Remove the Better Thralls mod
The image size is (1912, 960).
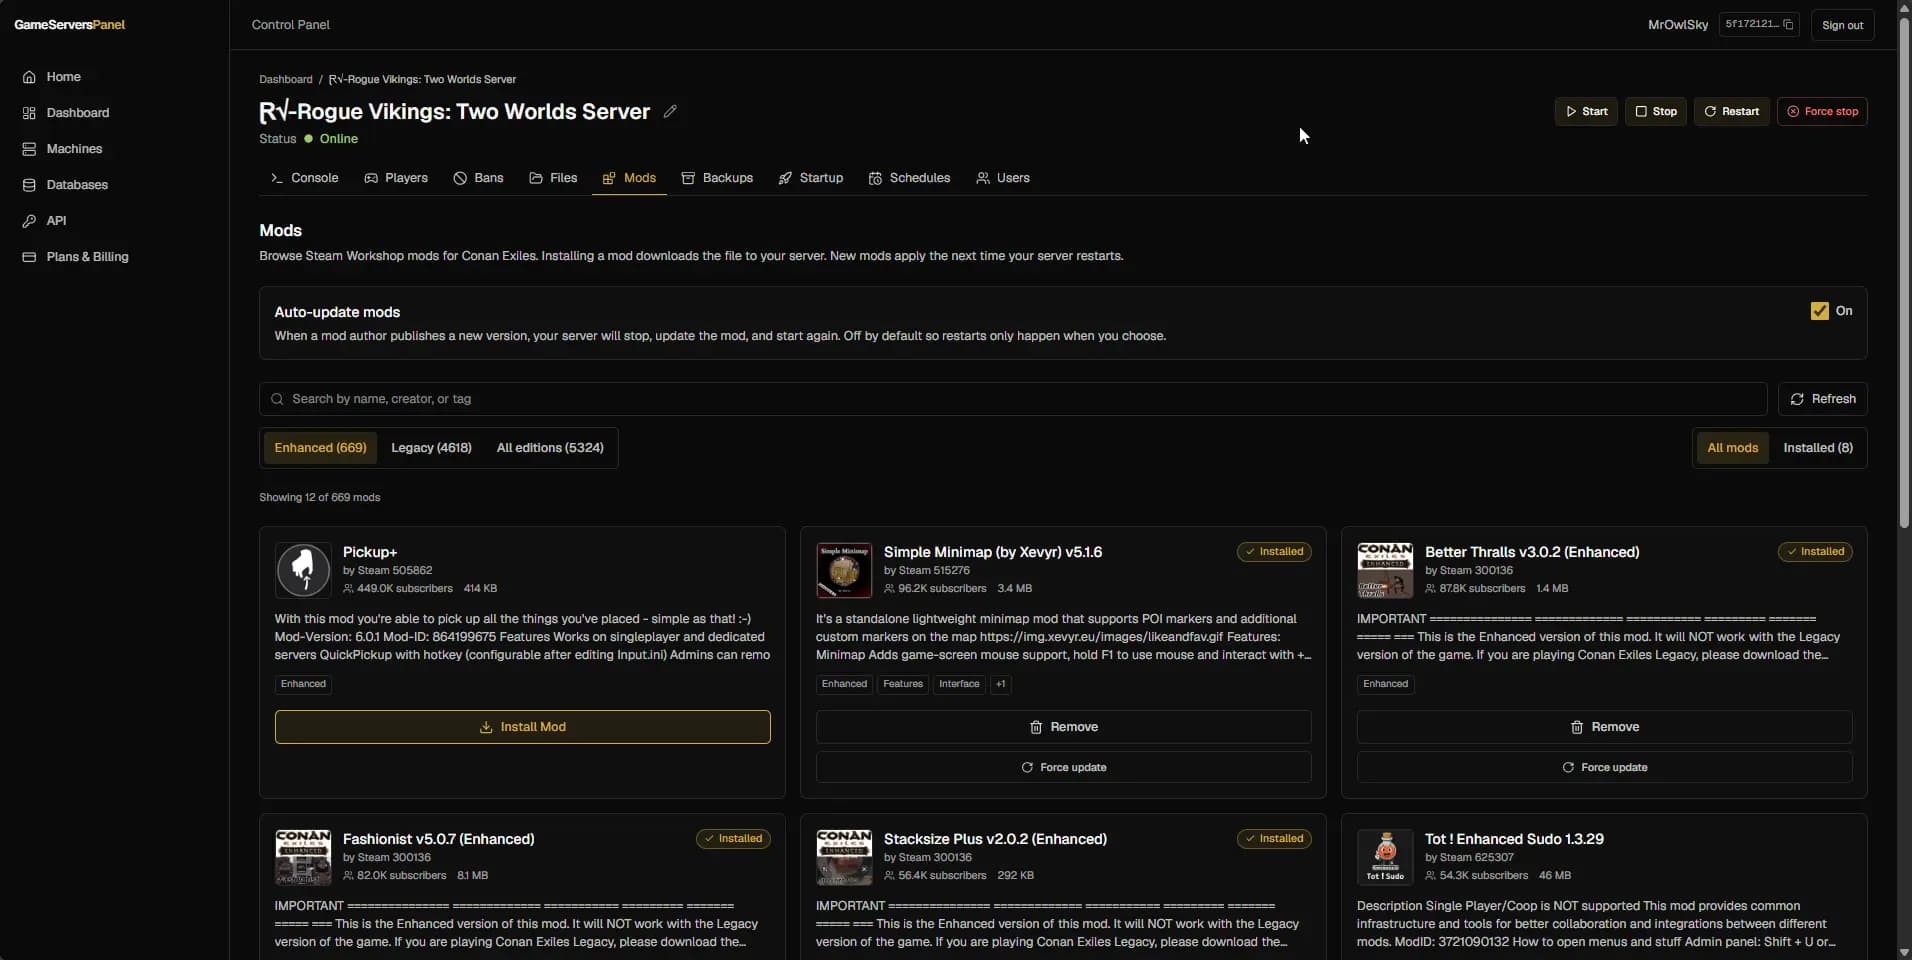coord(1604,727)
